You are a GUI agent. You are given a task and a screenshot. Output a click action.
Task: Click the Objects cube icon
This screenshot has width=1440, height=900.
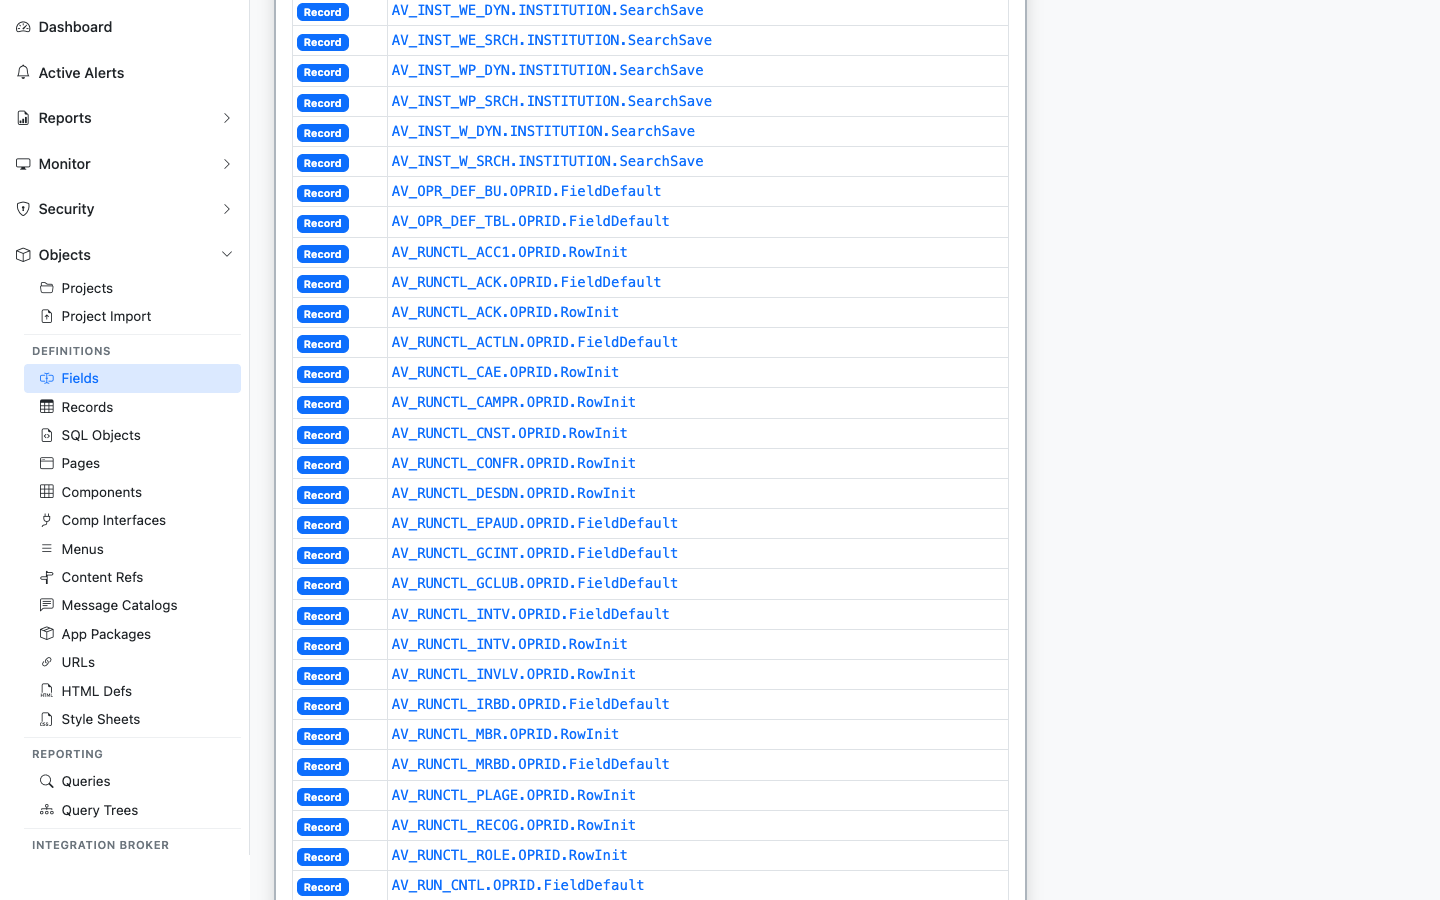click(23, 255)
